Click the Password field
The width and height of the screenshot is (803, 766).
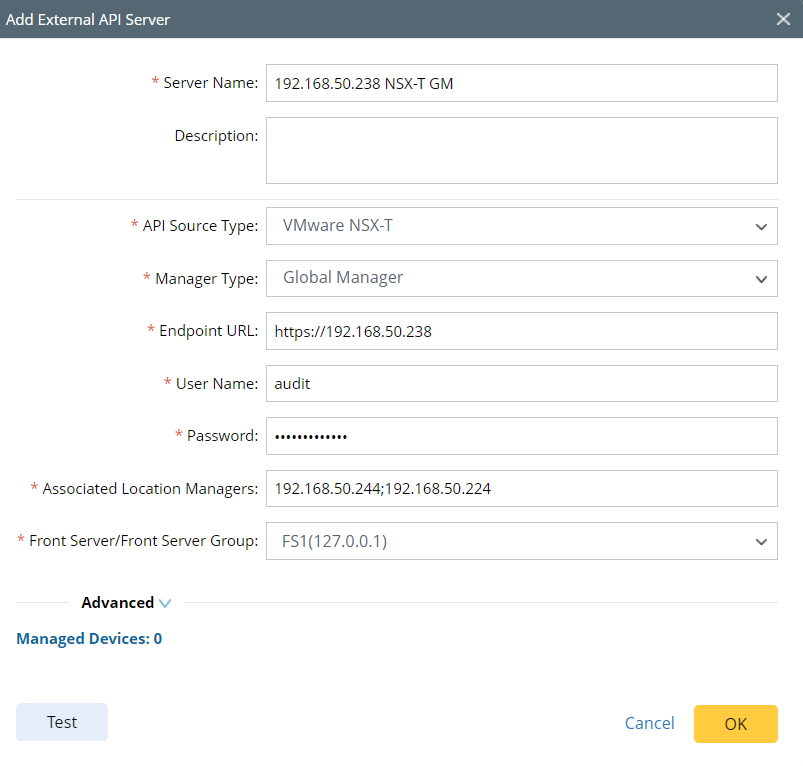coord(521,436)
